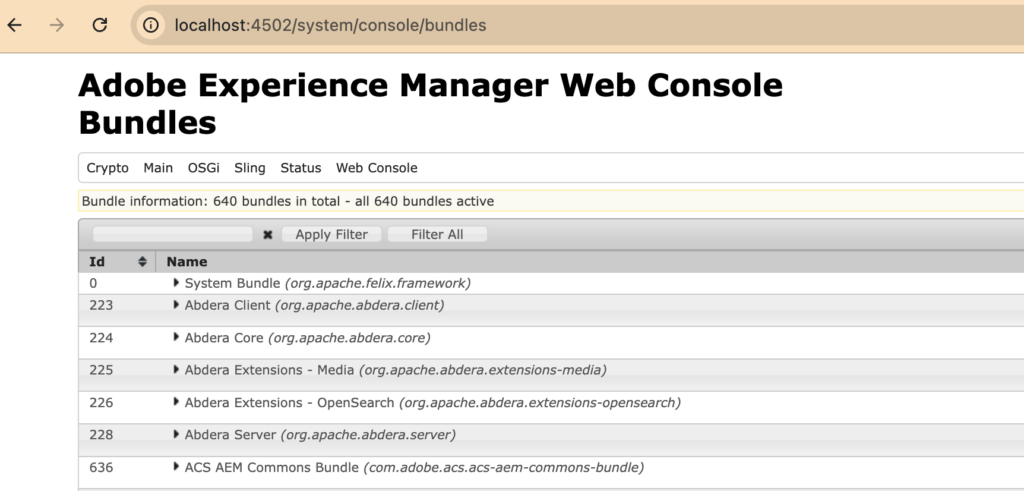Open the OSGi menu
Image resolution: width=1024 pixels, height=491 pixels.
pyautogui.click(x=203, y=168)
